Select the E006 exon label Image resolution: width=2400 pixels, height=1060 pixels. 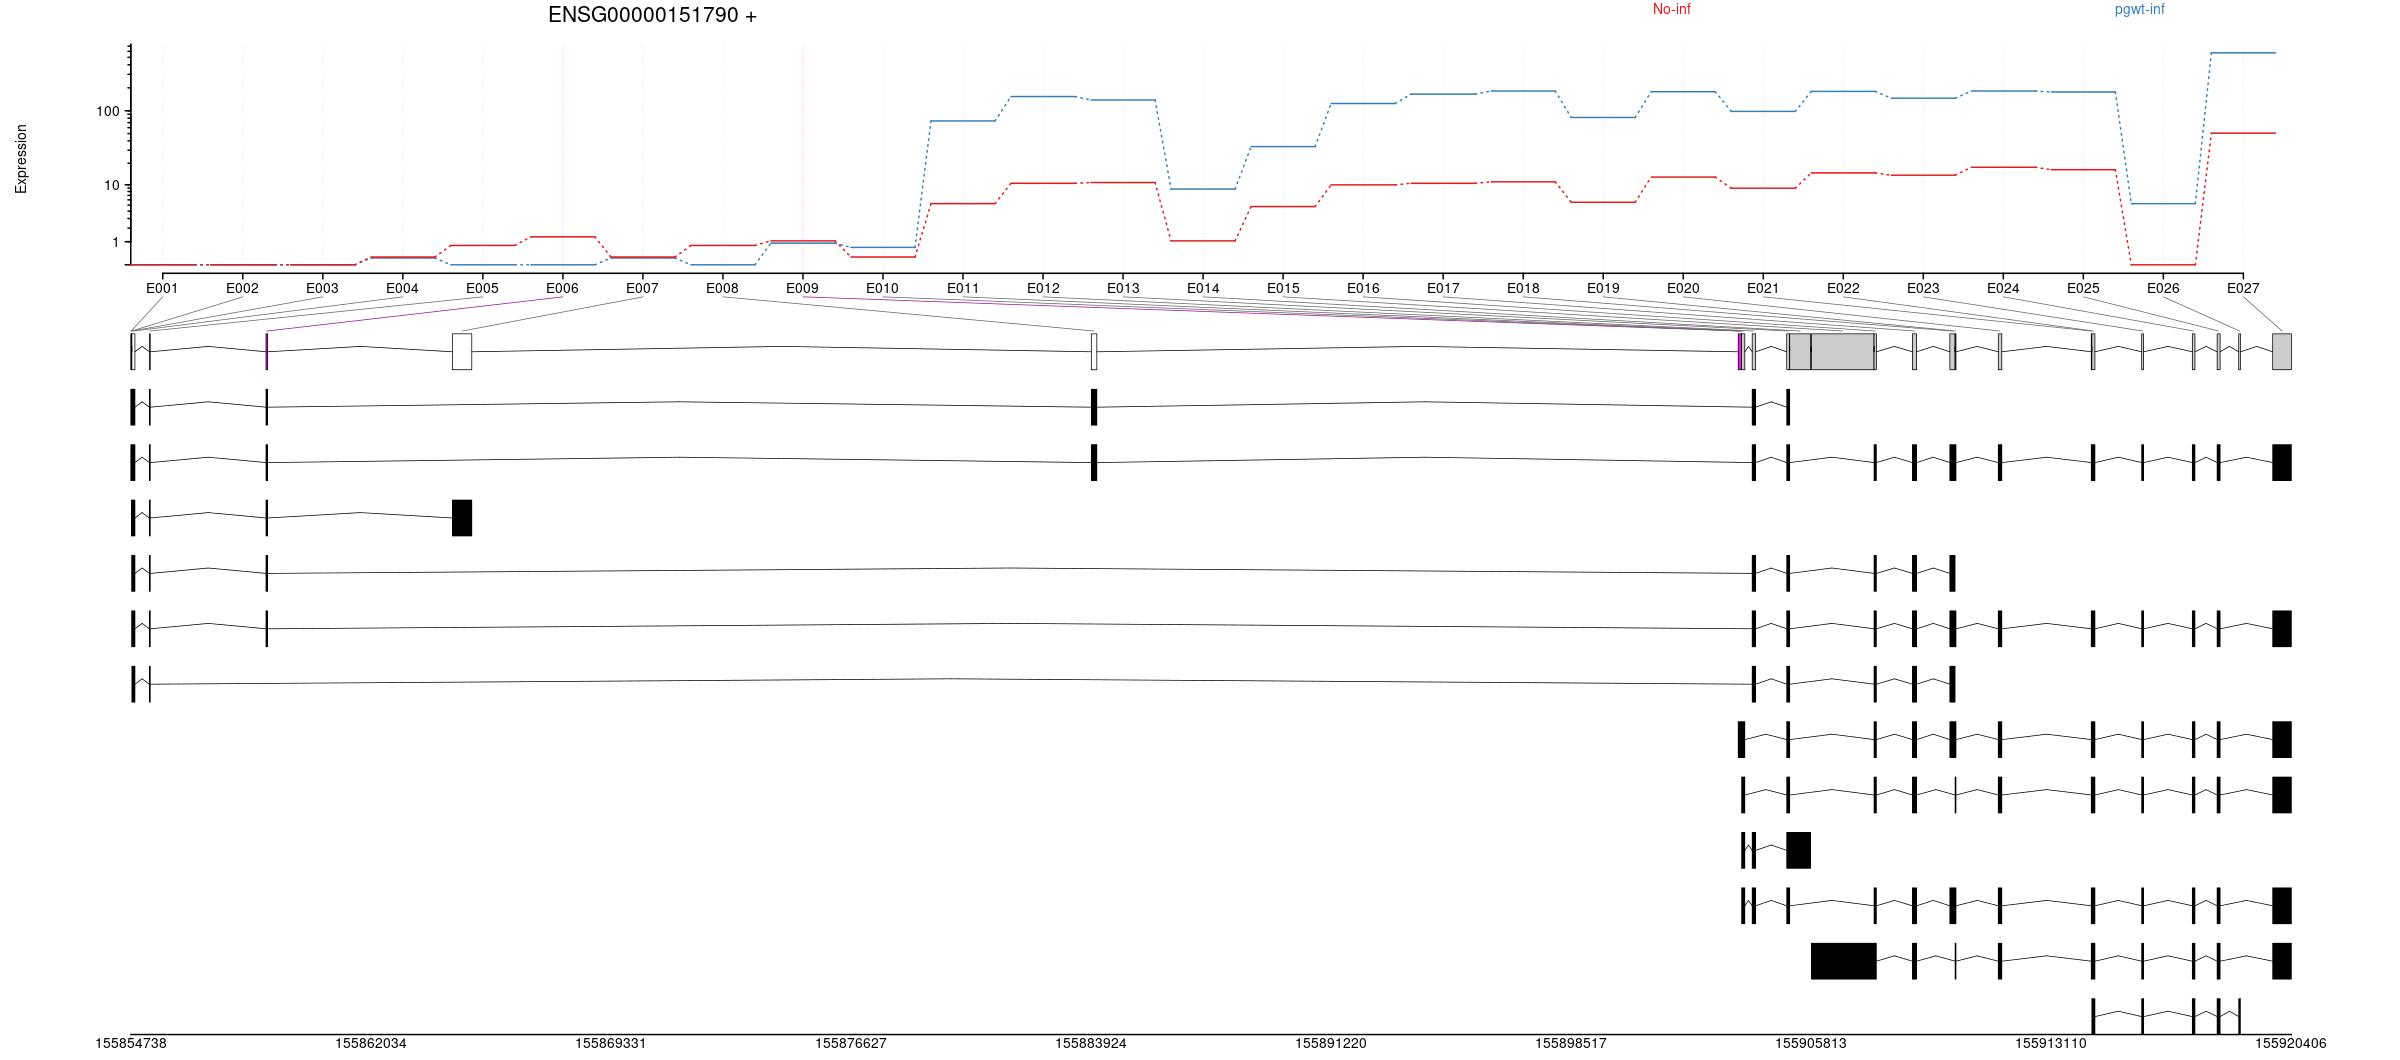point(562,288)
